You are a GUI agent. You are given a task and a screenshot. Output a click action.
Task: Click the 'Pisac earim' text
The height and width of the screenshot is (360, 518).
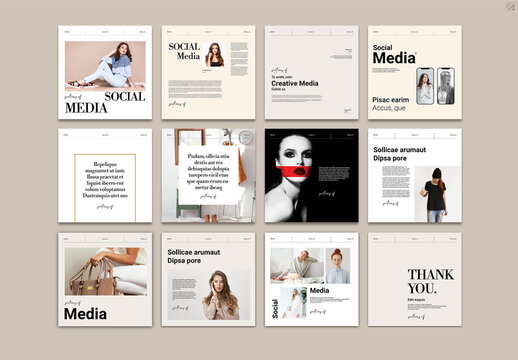pos(391,100)
